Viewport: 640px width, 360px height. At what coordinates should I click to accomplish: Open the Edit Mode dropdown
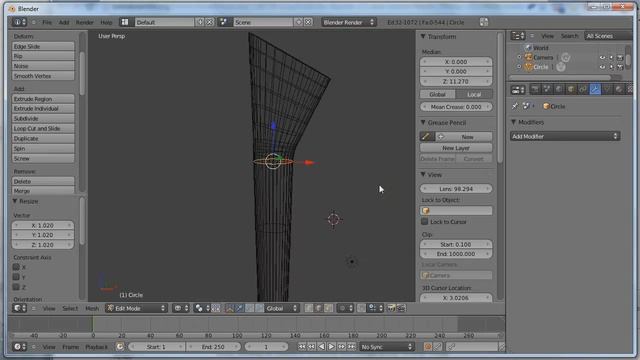click(136, 308)
